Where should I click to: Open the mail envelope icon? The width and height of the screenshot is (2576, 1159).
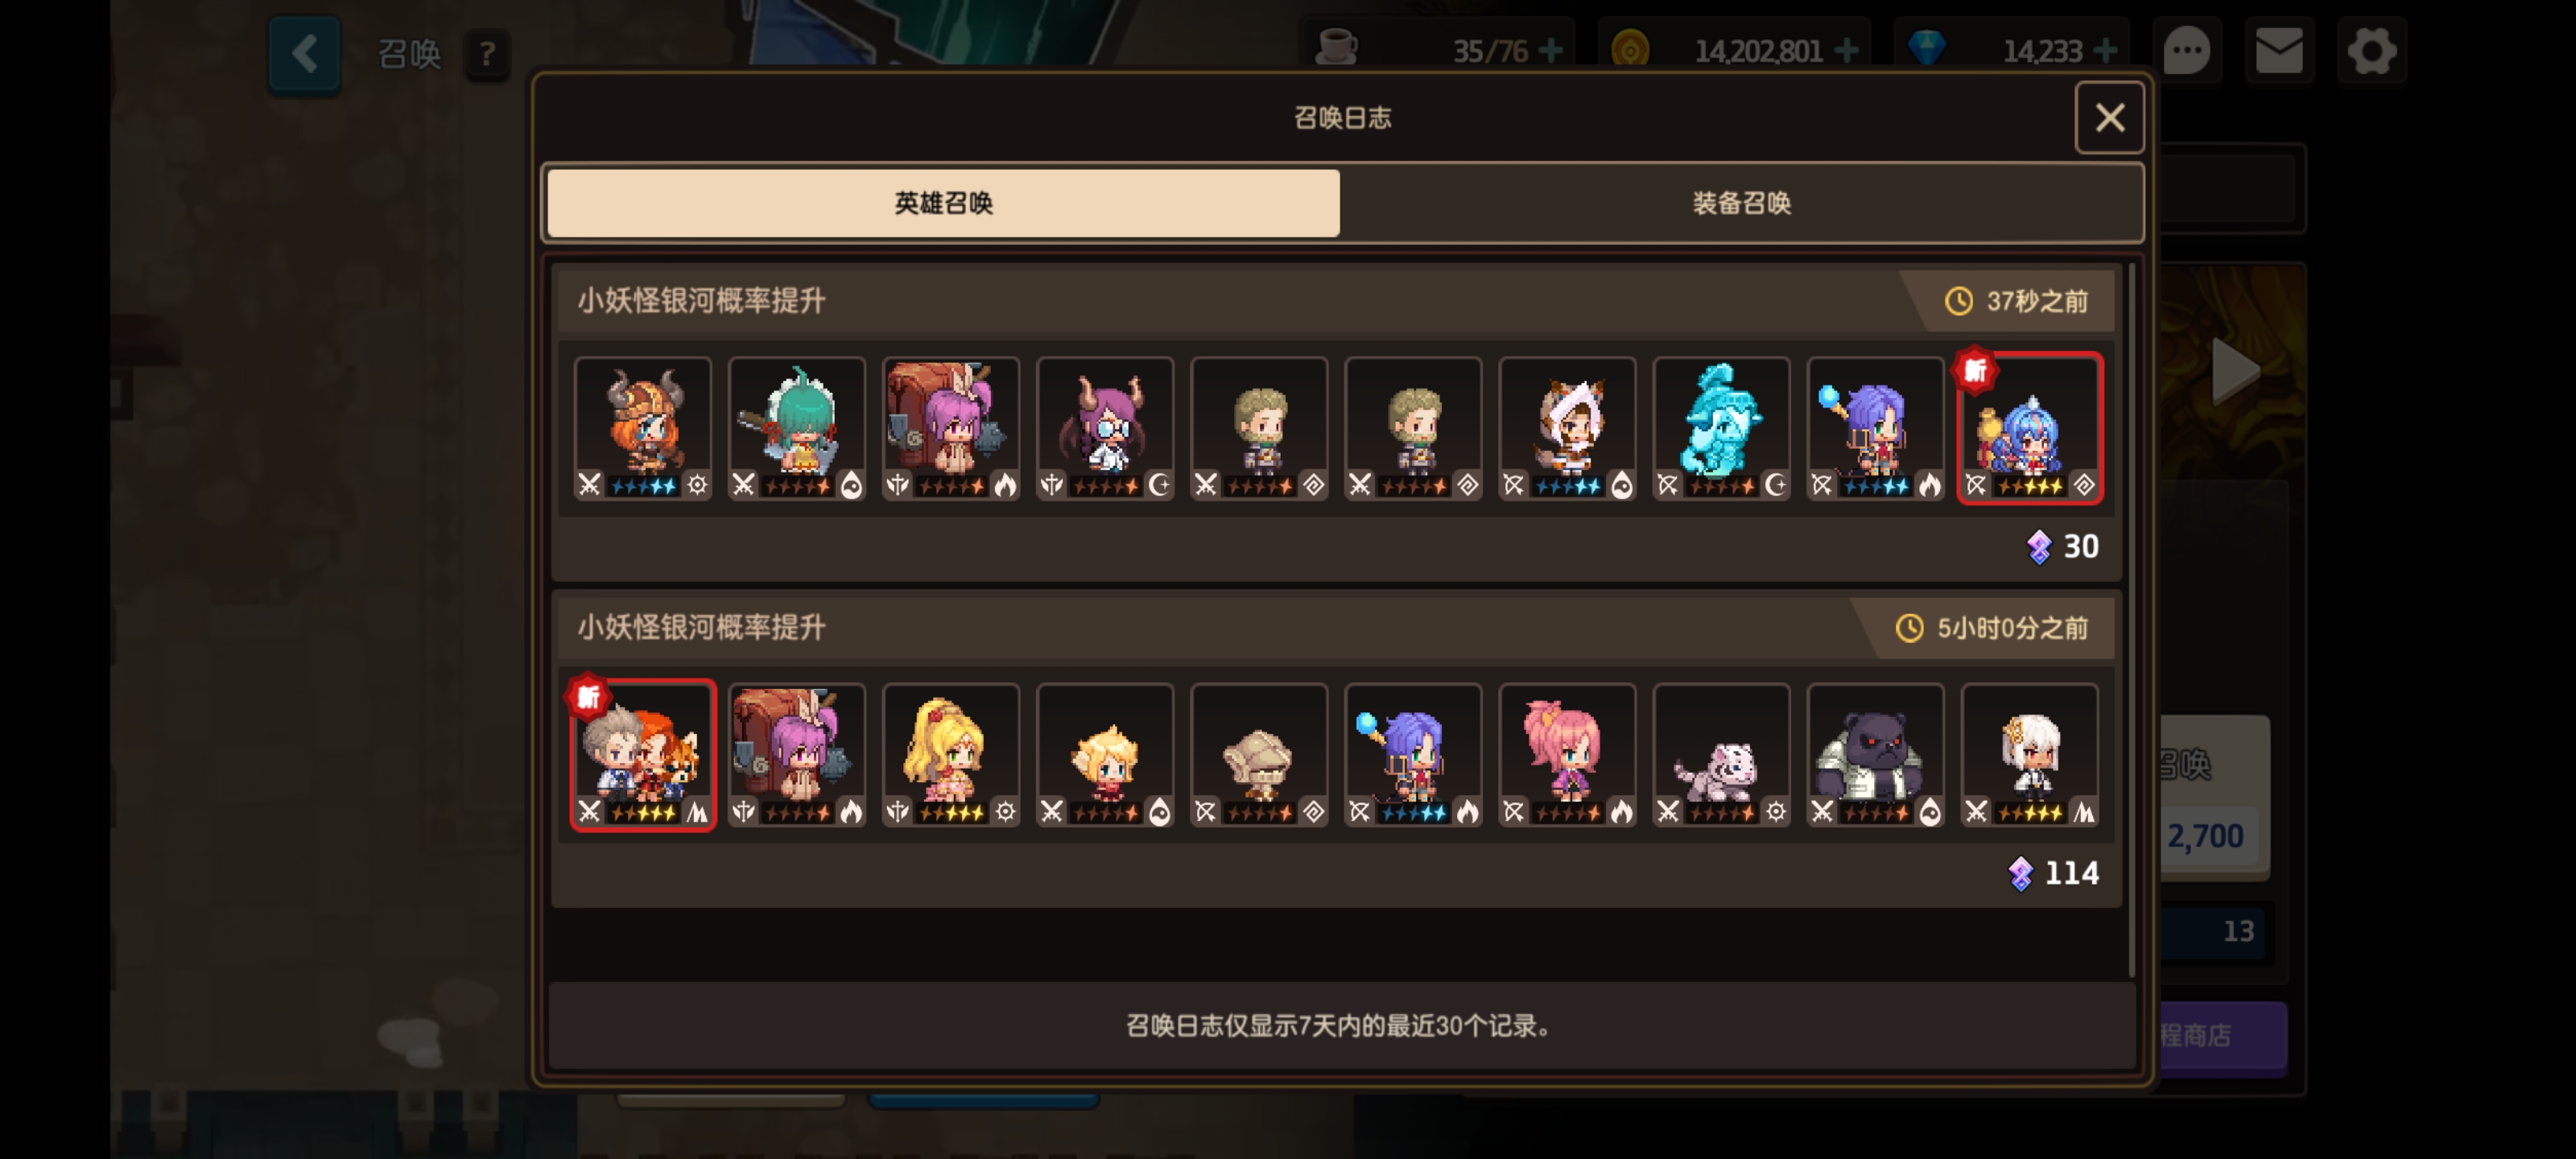pyautogui.click(x=2279, y=50)
